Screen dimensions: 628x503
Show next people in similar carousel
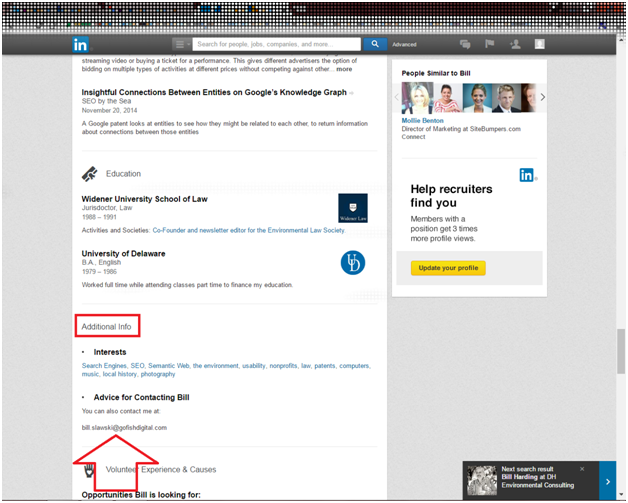[542, 97]
